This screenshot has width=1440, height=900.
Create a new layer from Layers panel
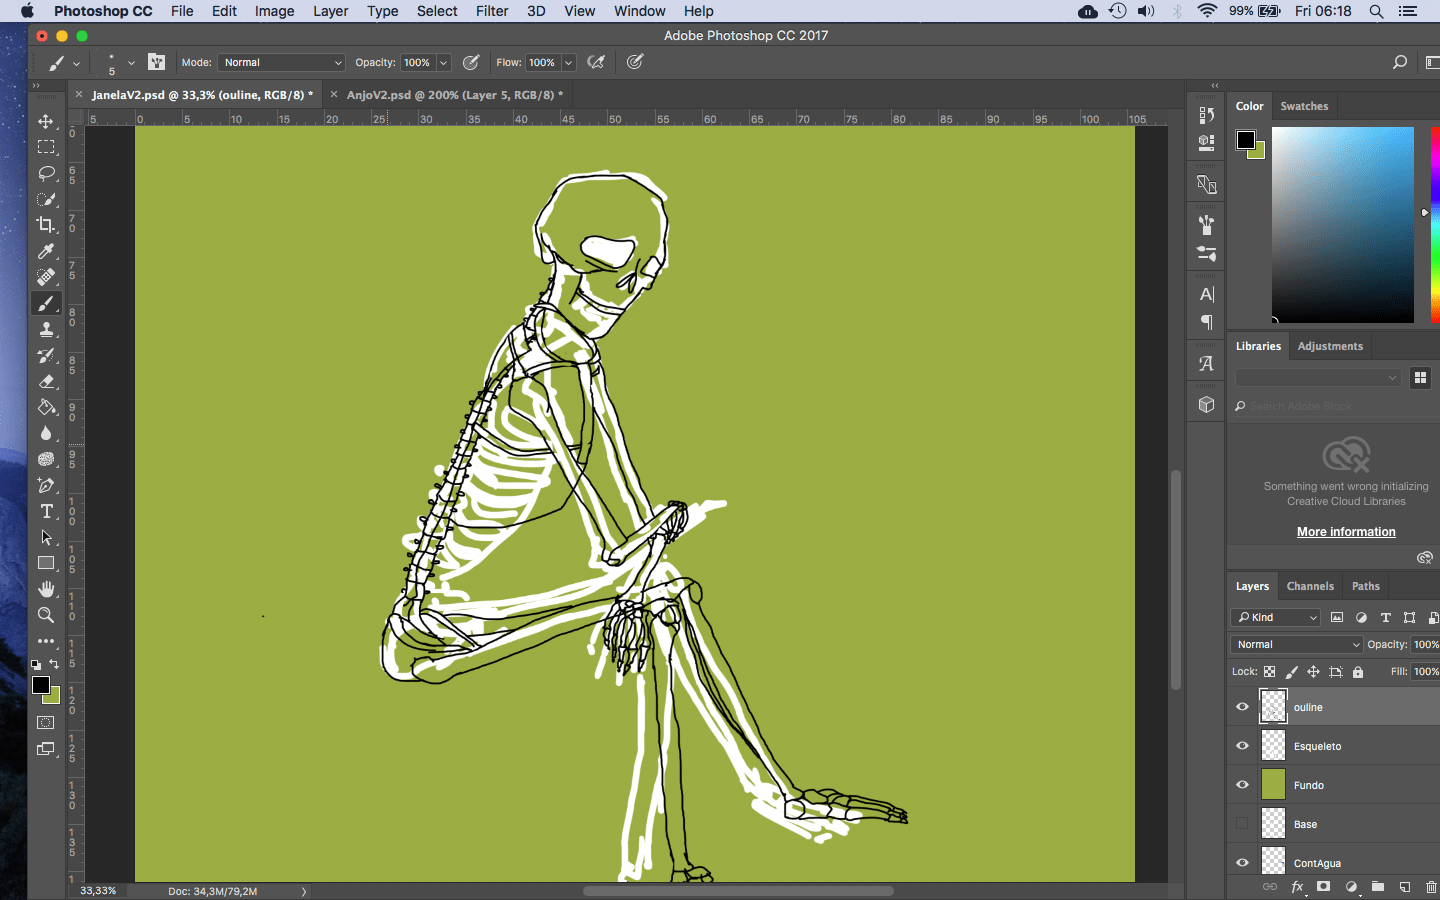[1405, 887]
